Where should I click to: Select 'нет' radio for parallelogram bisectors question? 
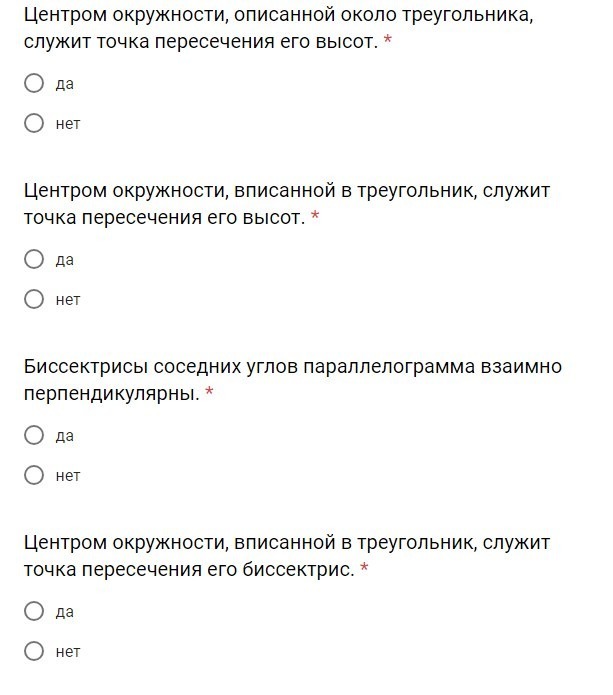tap(34, 476)
